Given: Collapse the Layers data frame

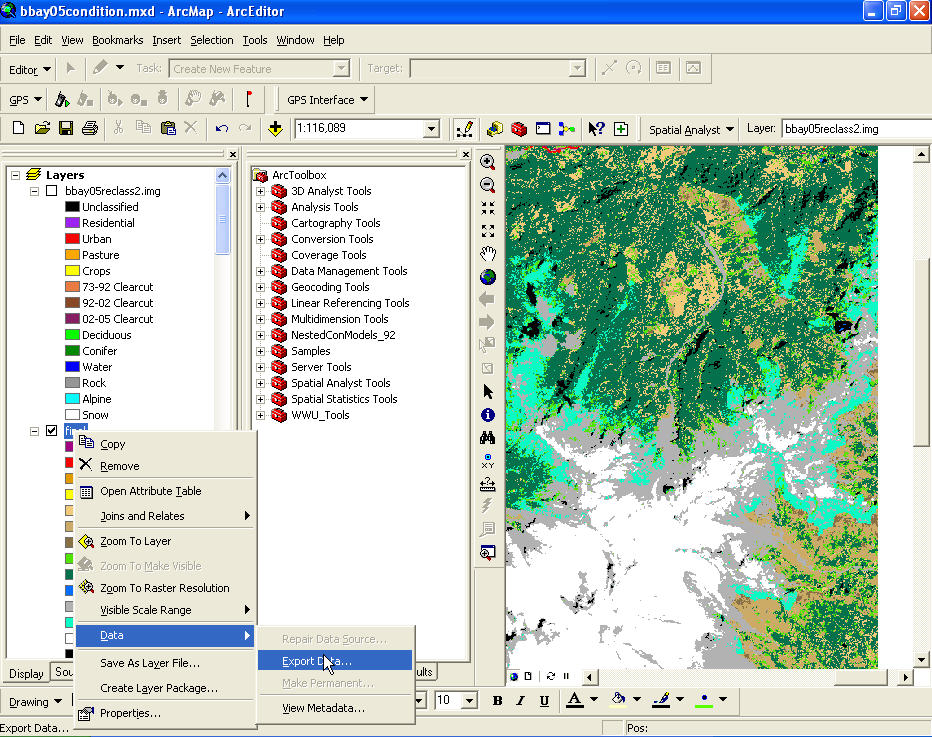Looking at the screenshot, I should pos(15,175).
